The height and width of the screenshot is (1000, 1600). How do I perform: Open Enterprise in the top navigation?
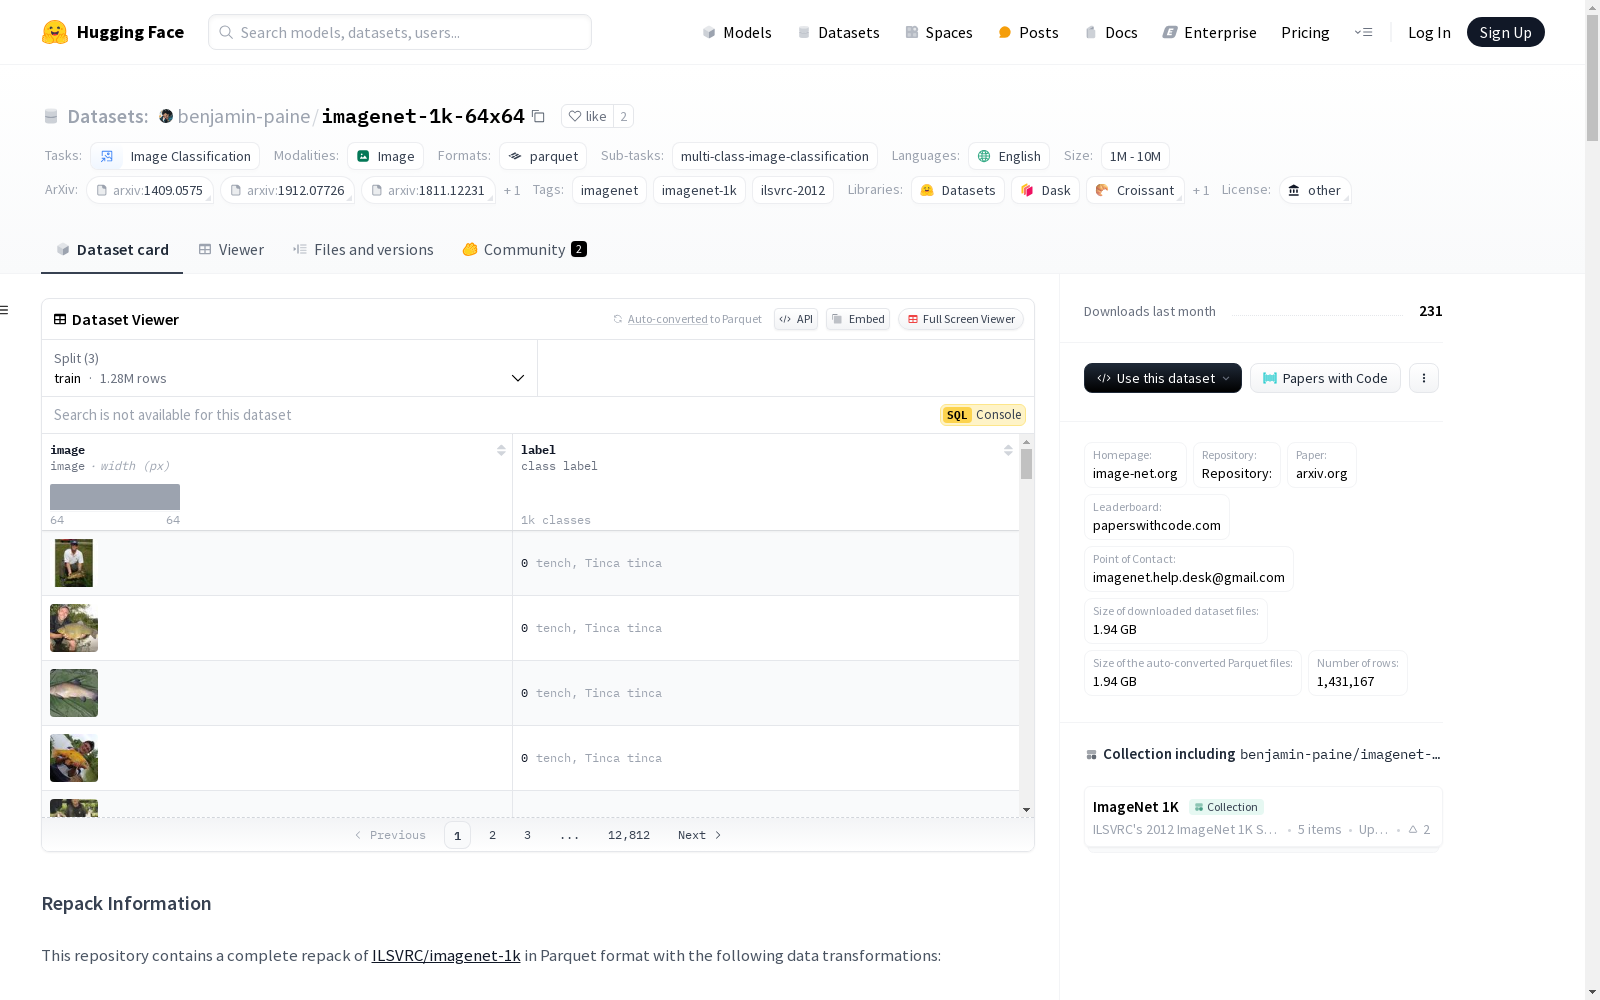pos(1209,32)
